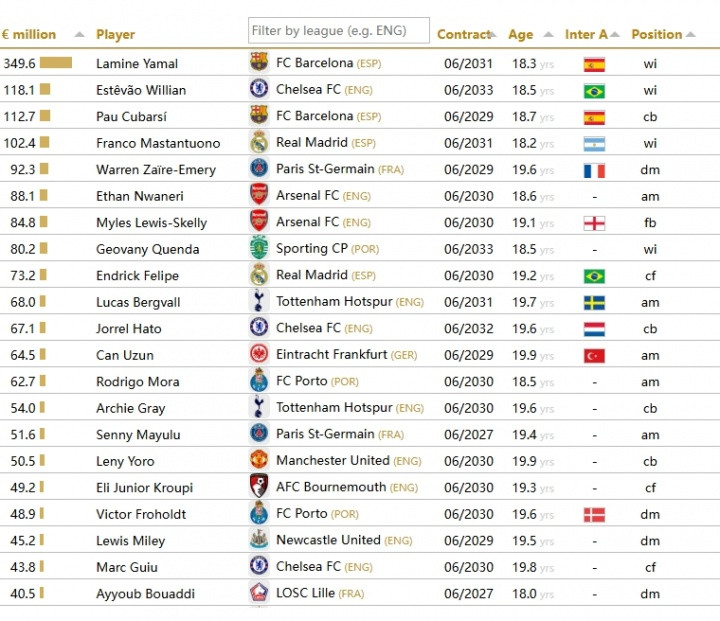
Task: Click Myles Lewis-Skelly's England flag
Action: coord(594,223)
